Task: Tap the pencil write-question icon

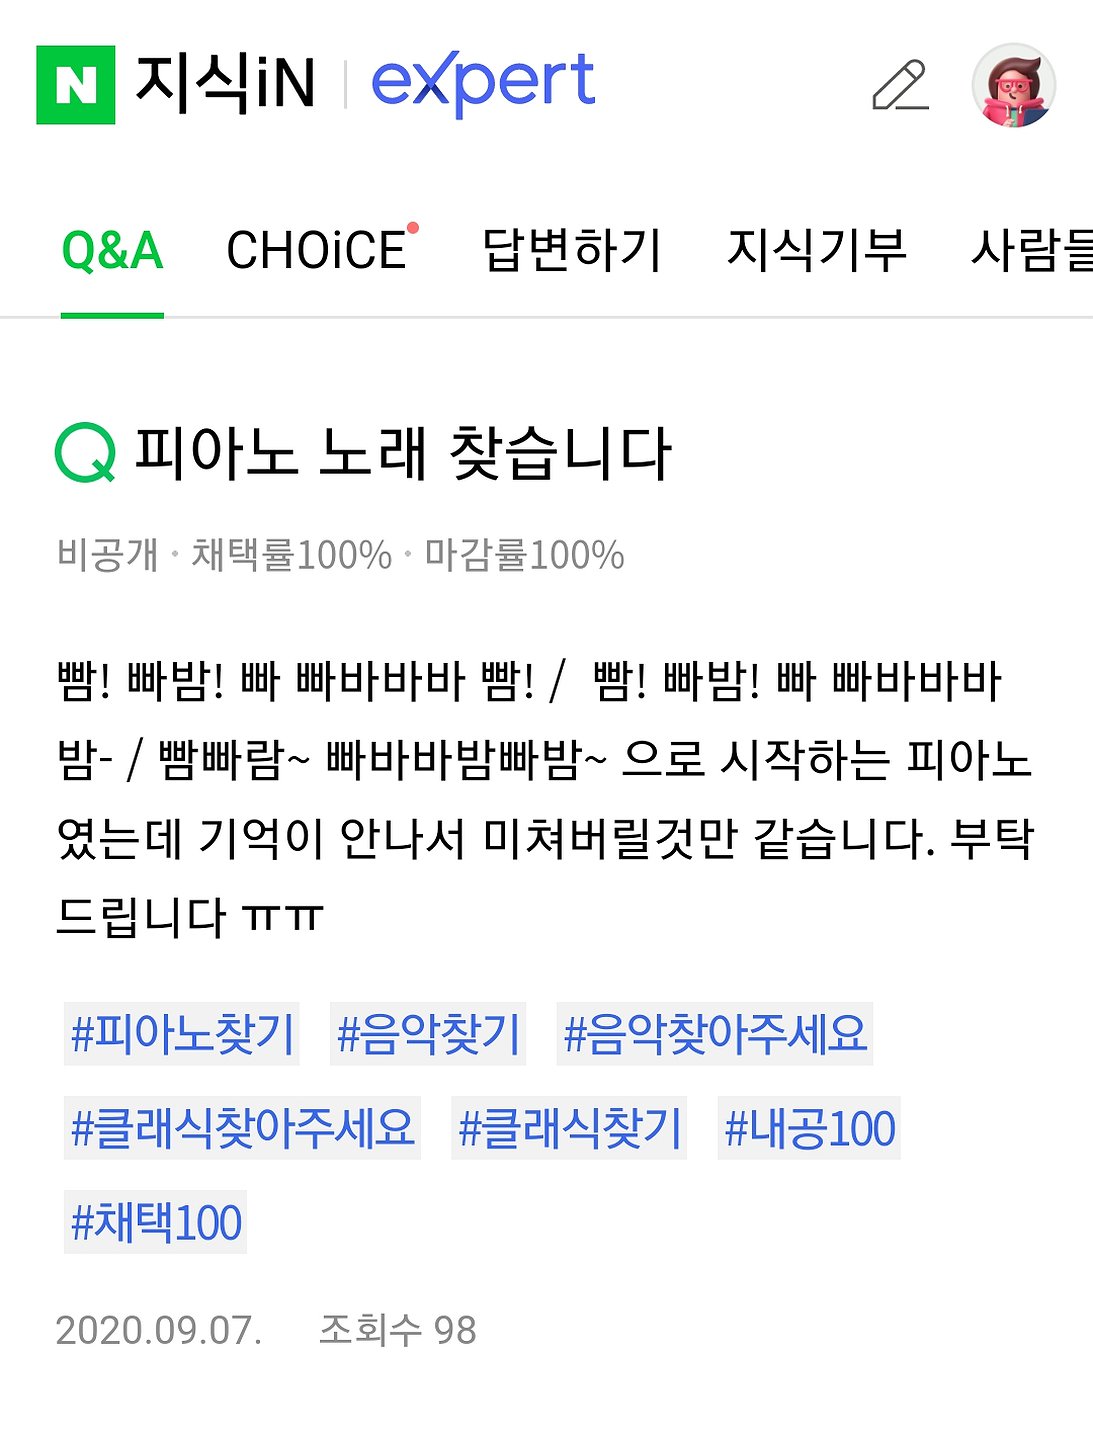Action: (900, 85)
